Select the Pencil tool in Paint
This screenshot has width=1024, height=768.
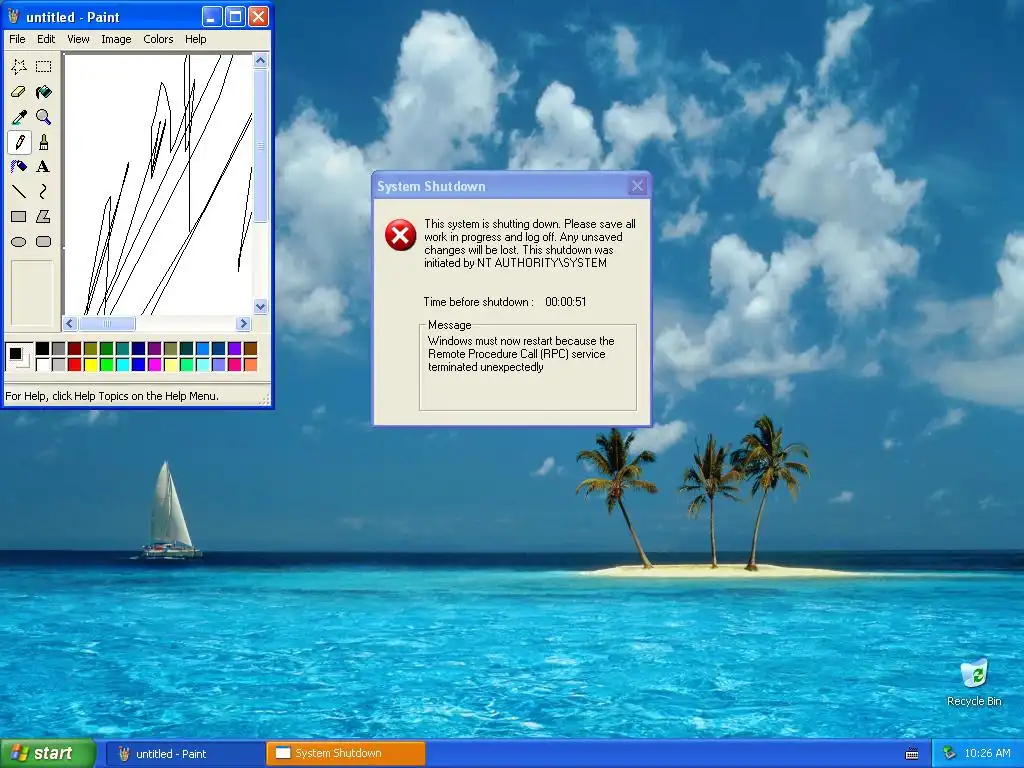[x=19, y=142]
